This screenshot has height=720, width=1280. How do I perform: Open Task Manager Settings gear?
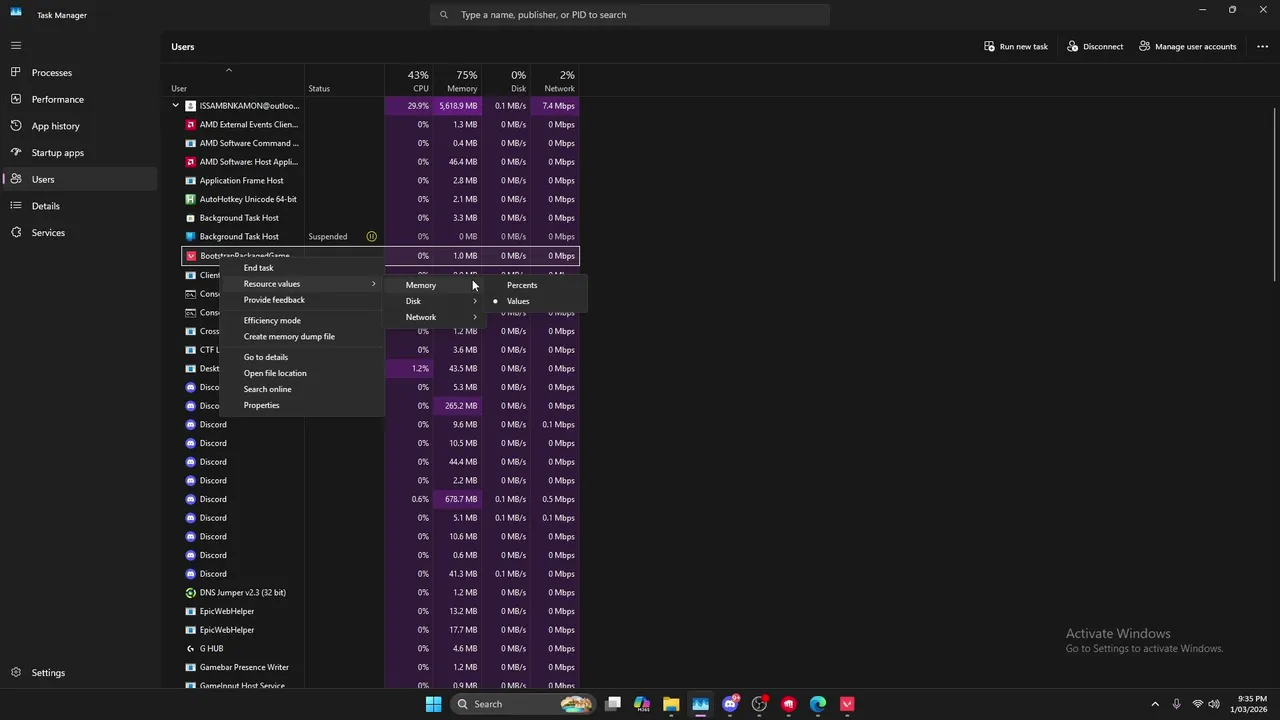tap(16, 672)
